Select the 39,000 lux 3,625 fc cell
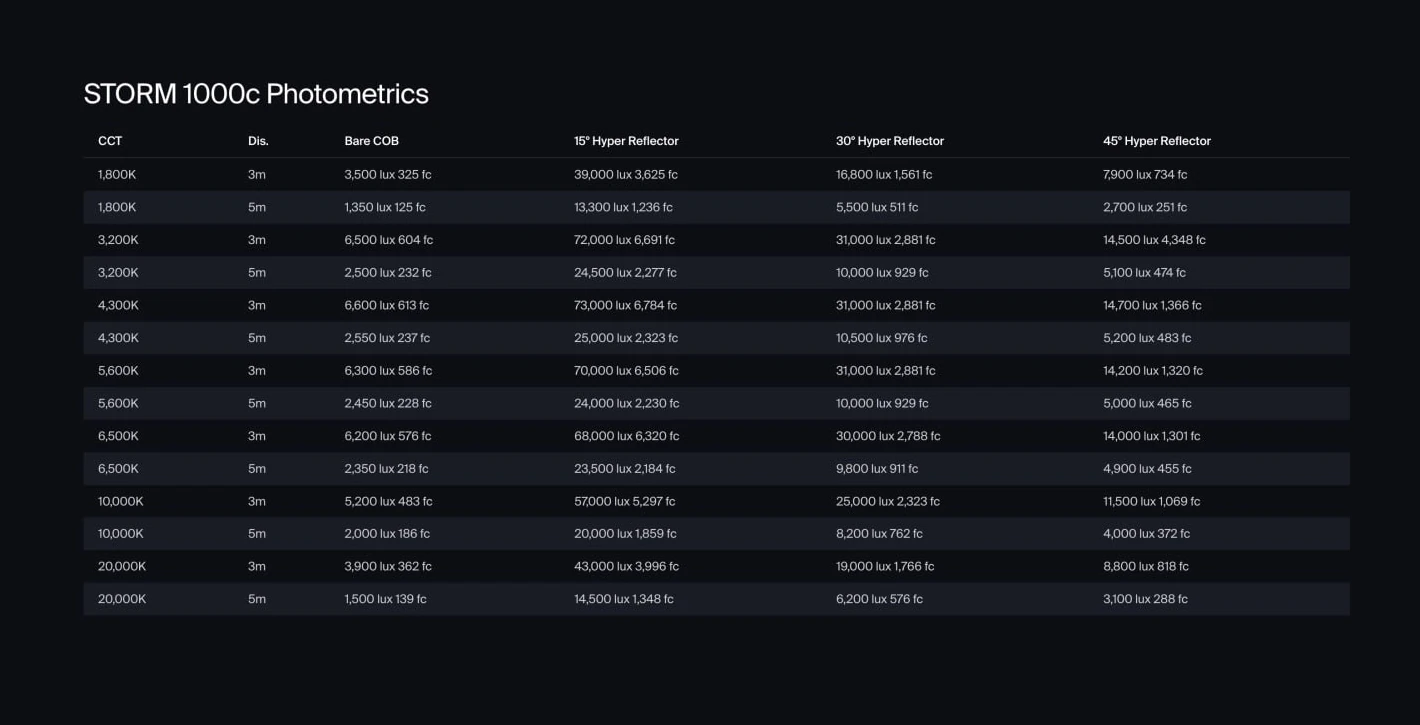The height and width of the screenshot is (725, 1420). pos(625,175)
